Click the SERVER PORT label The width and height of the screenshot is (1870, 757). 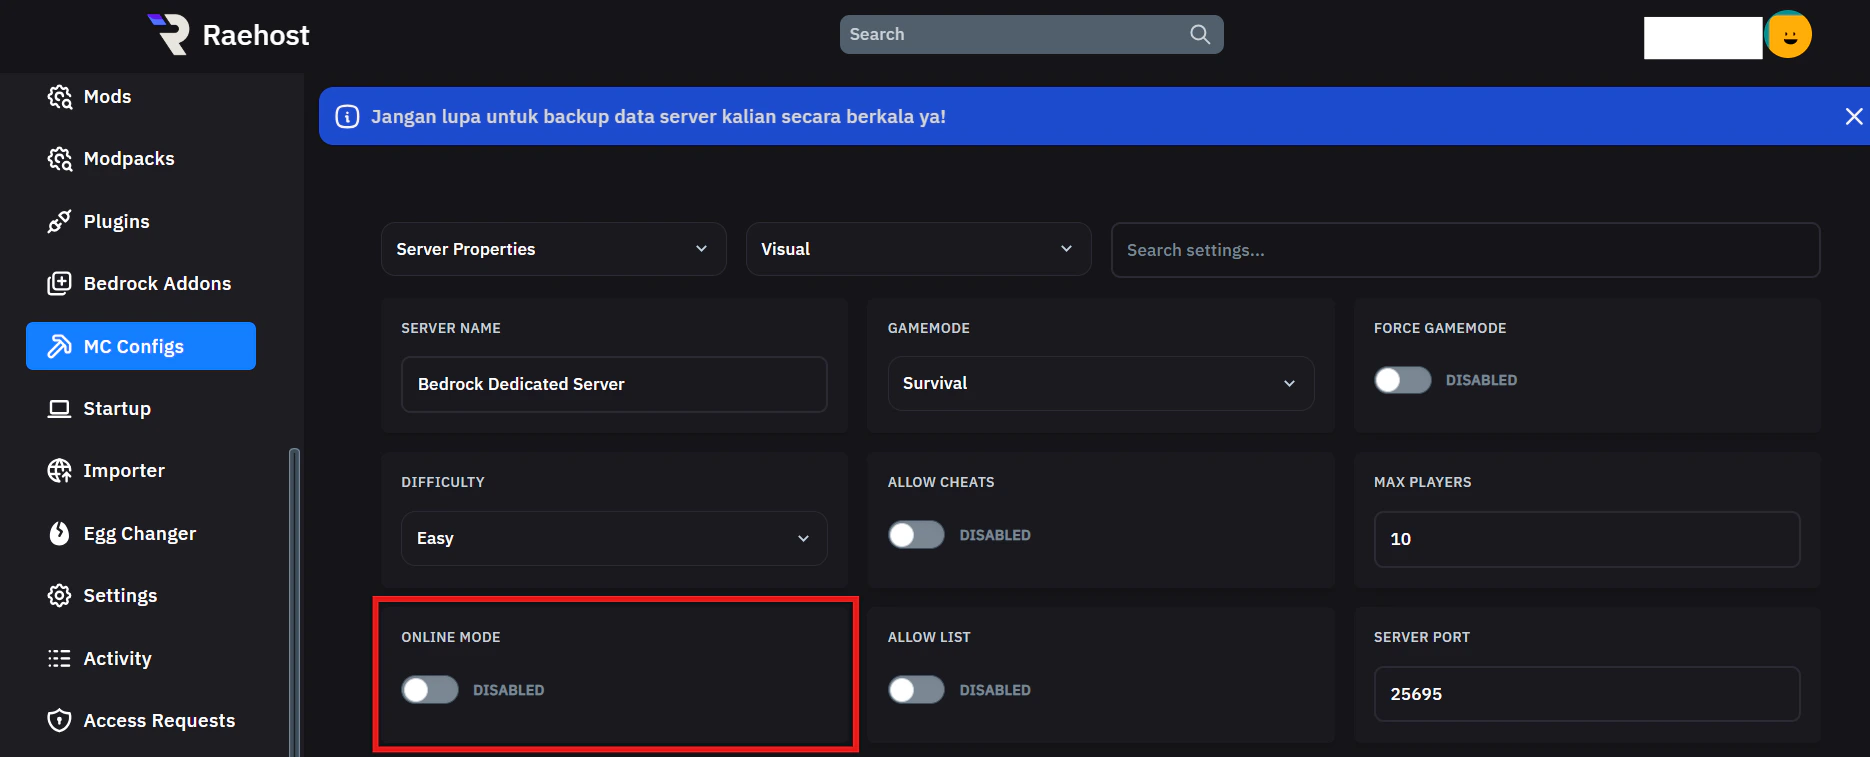pyautogui.click(x=1422, y=637)
